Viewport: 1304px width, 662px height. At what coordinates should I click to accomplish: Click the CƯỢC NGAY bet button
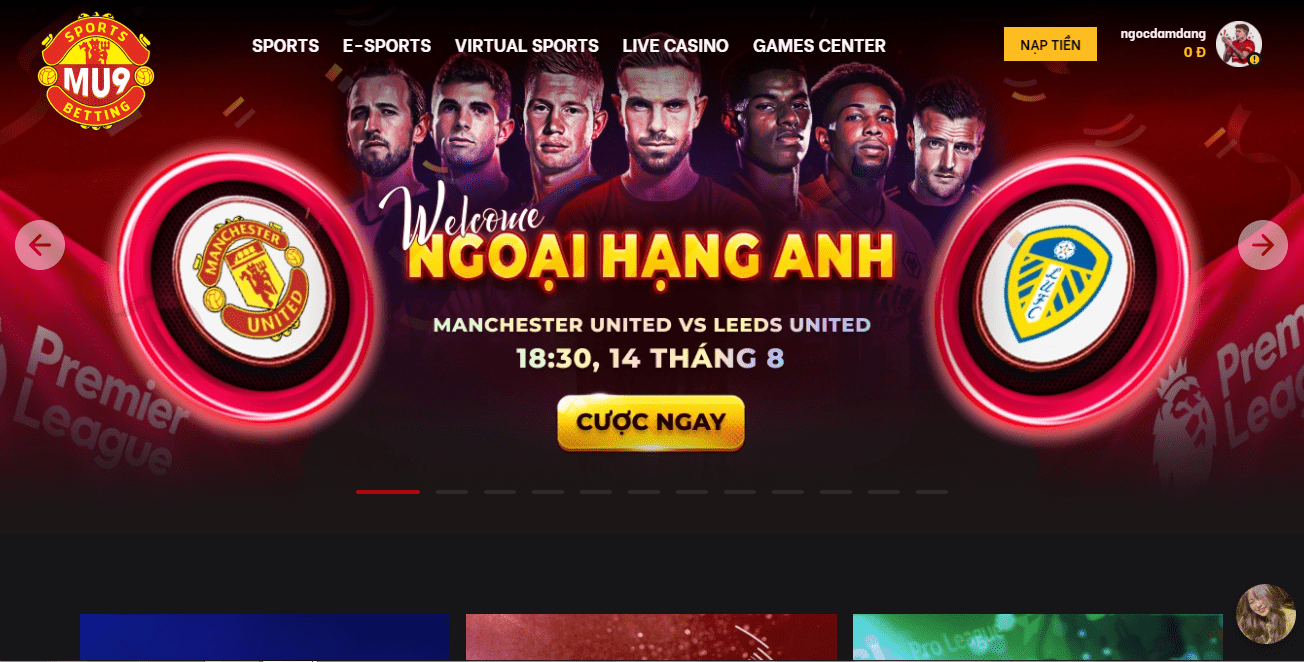(x=651, y=422)
